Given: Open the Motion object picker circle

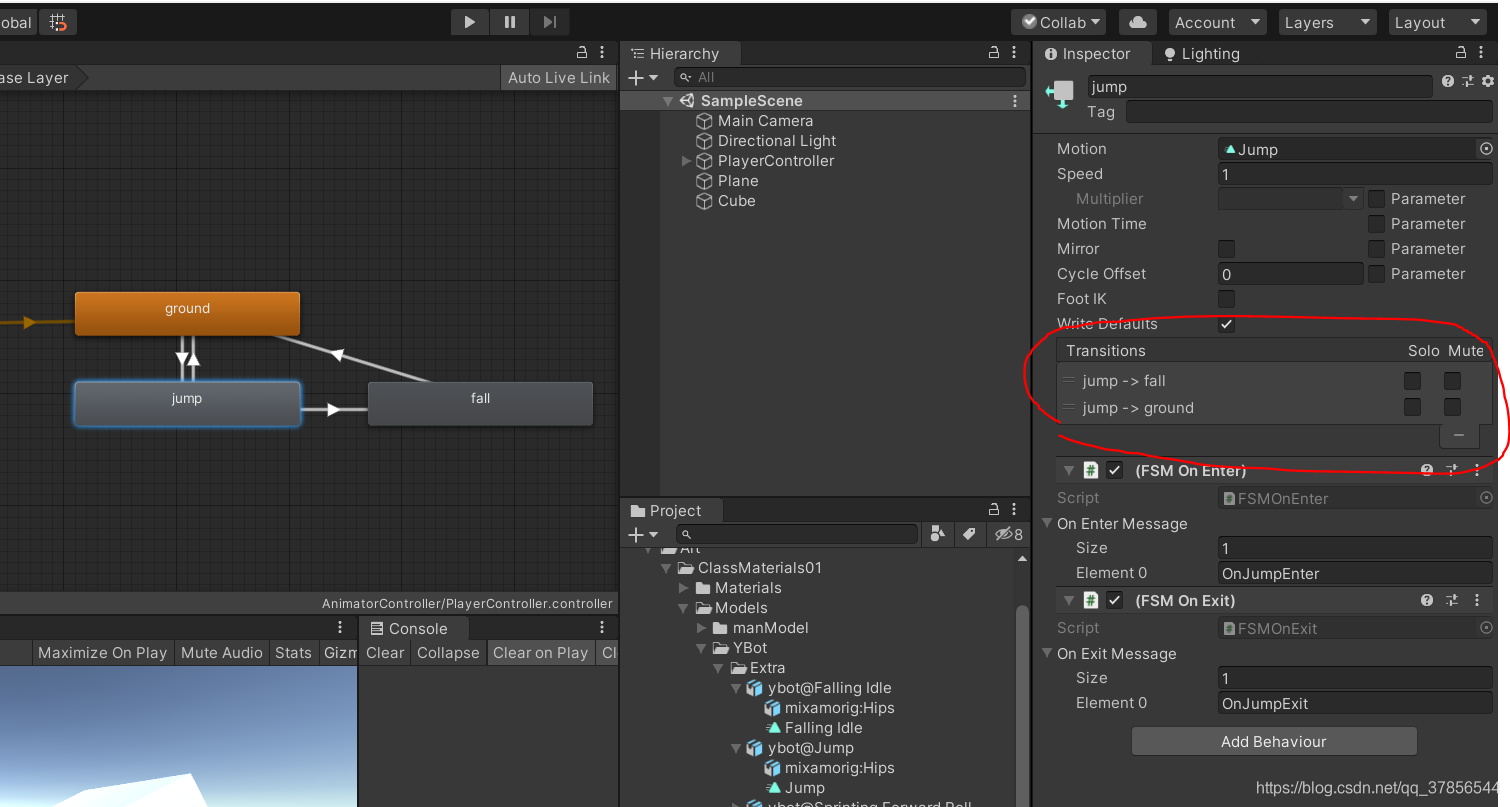Looking at the screenshot, I should point(1485,149).
